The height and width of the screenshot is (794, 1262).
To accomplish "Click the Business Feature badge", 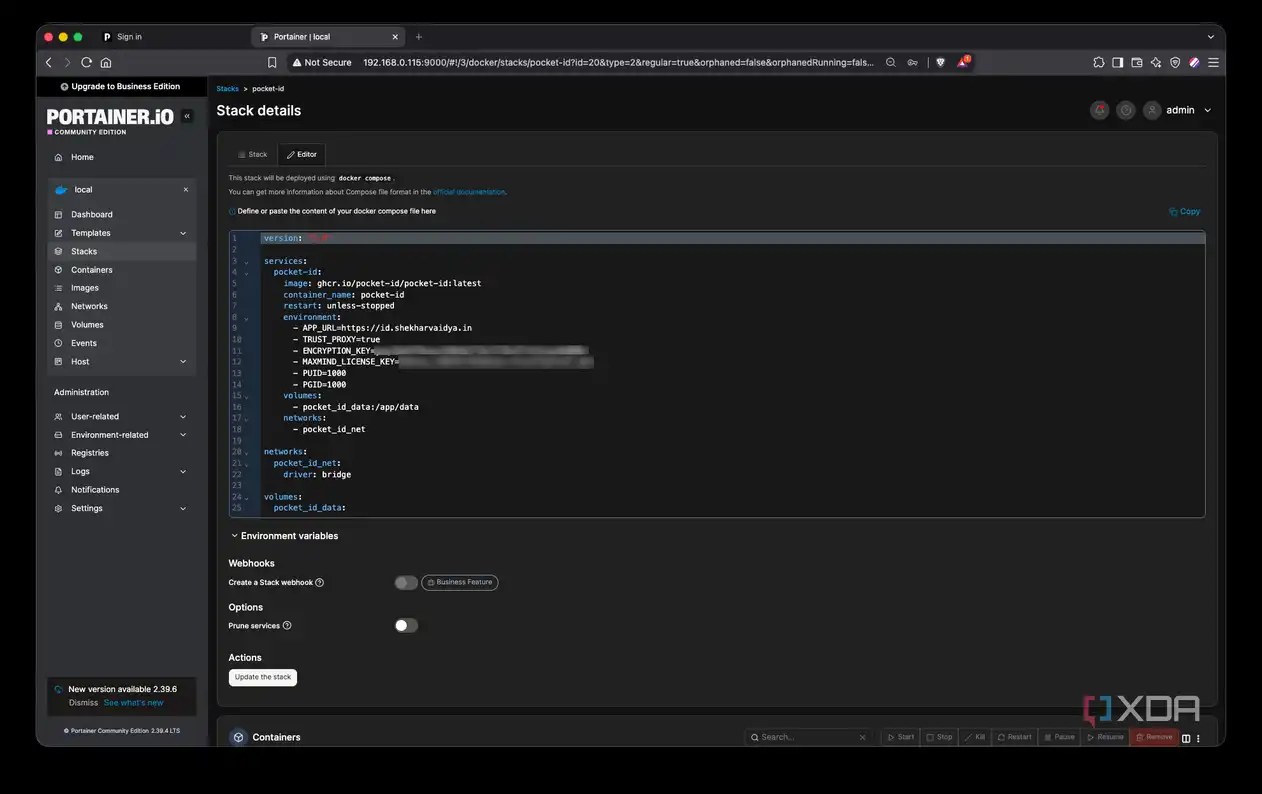I will [x=460, y=583].
